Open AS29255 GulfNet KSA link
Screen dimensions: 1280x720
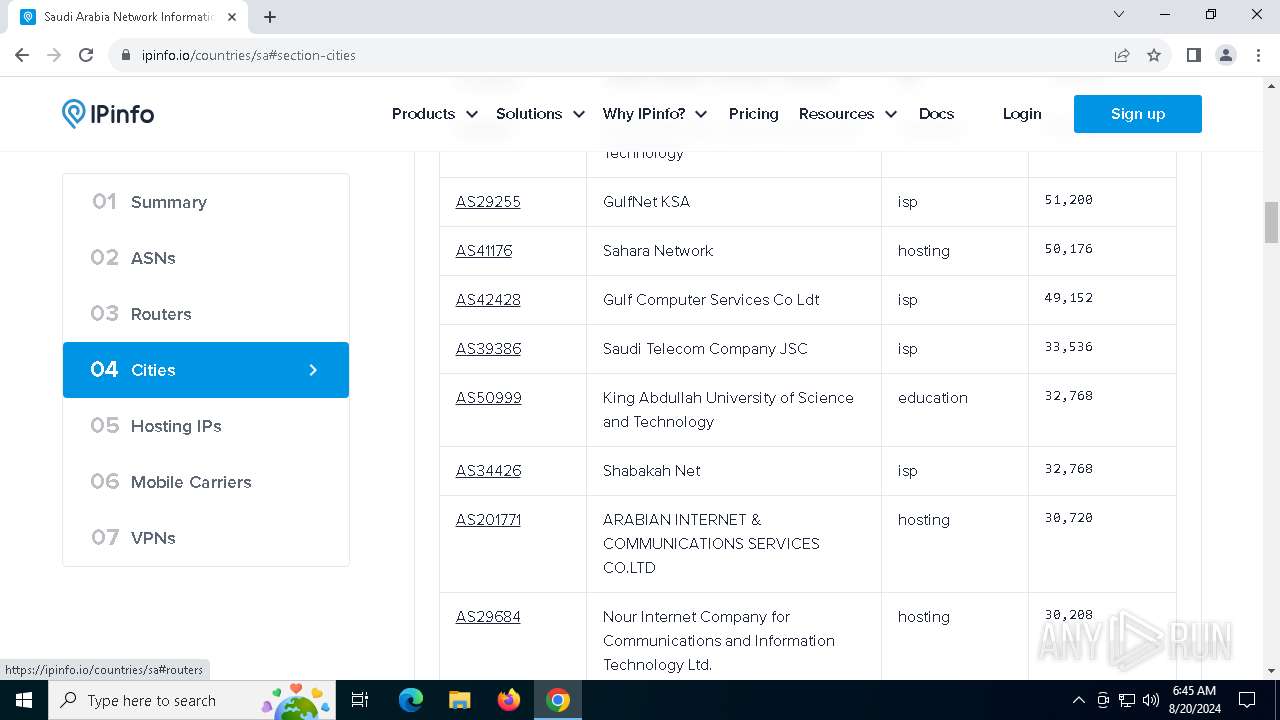pos(488,202)
